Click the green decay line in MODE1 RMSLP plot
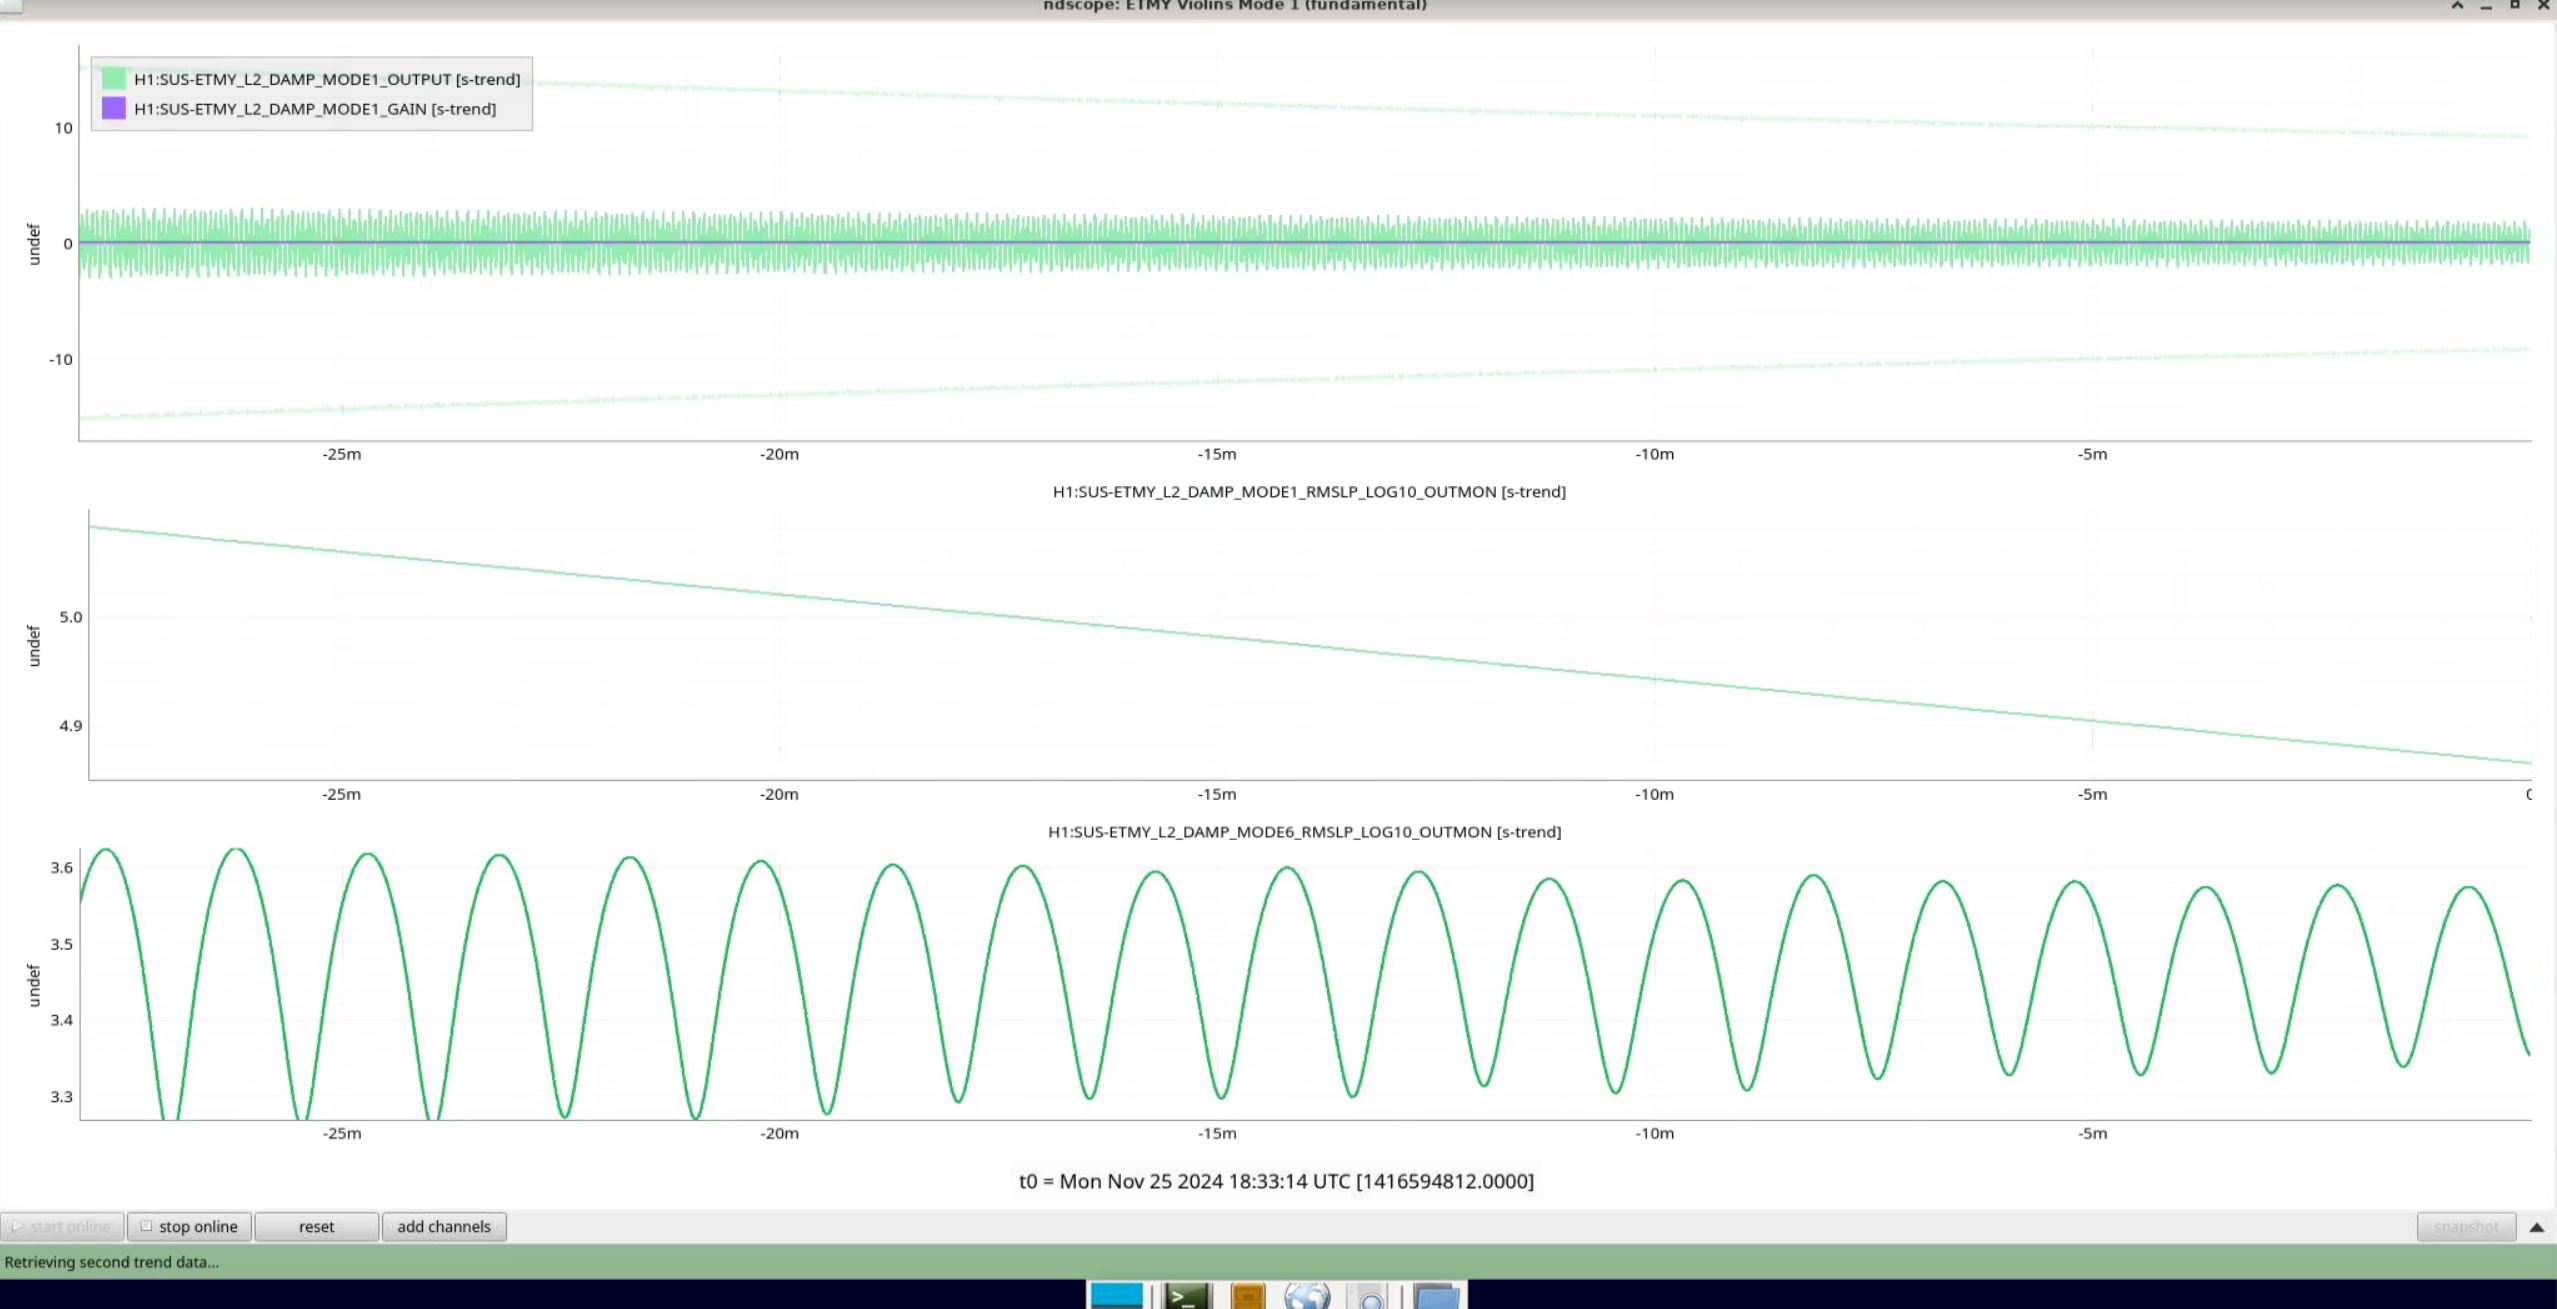This screenshot has height=1309, width=2557. click(x=1310, y=645)
